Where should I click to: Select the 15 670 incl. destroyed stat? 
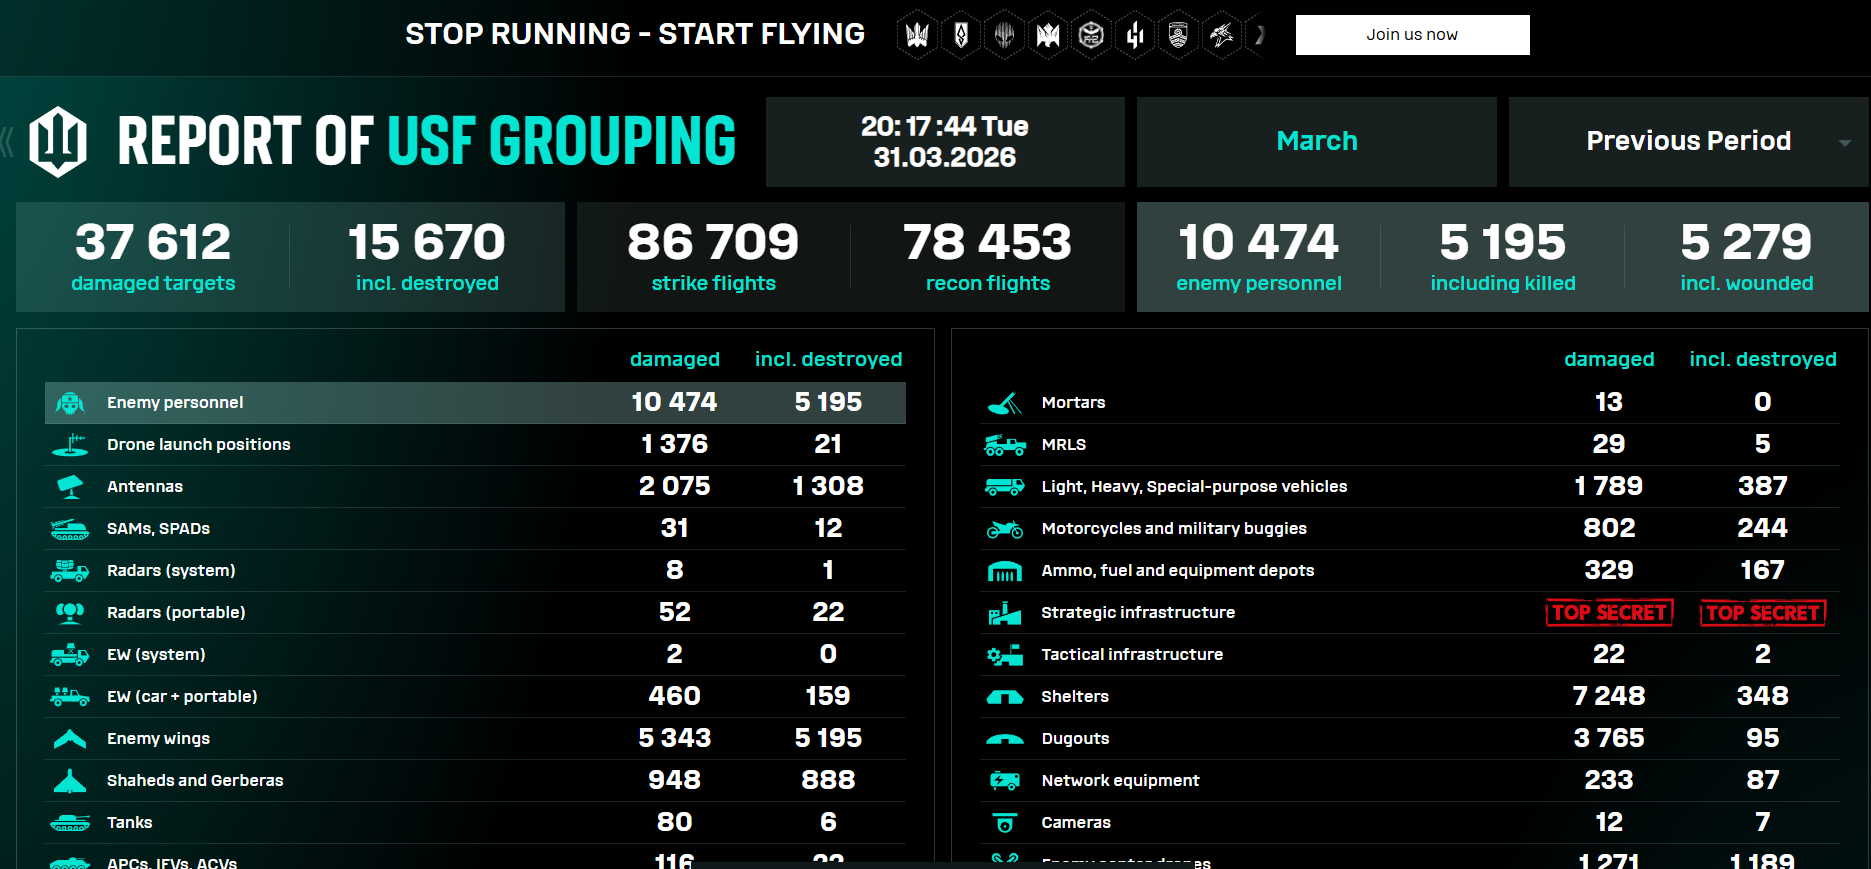tap(427, 257)
